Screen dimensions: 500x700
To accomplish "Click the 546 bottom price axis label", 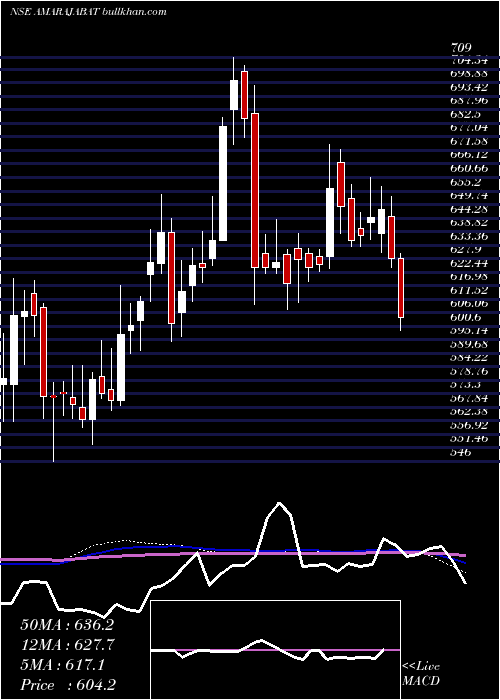I will (462, 452).
